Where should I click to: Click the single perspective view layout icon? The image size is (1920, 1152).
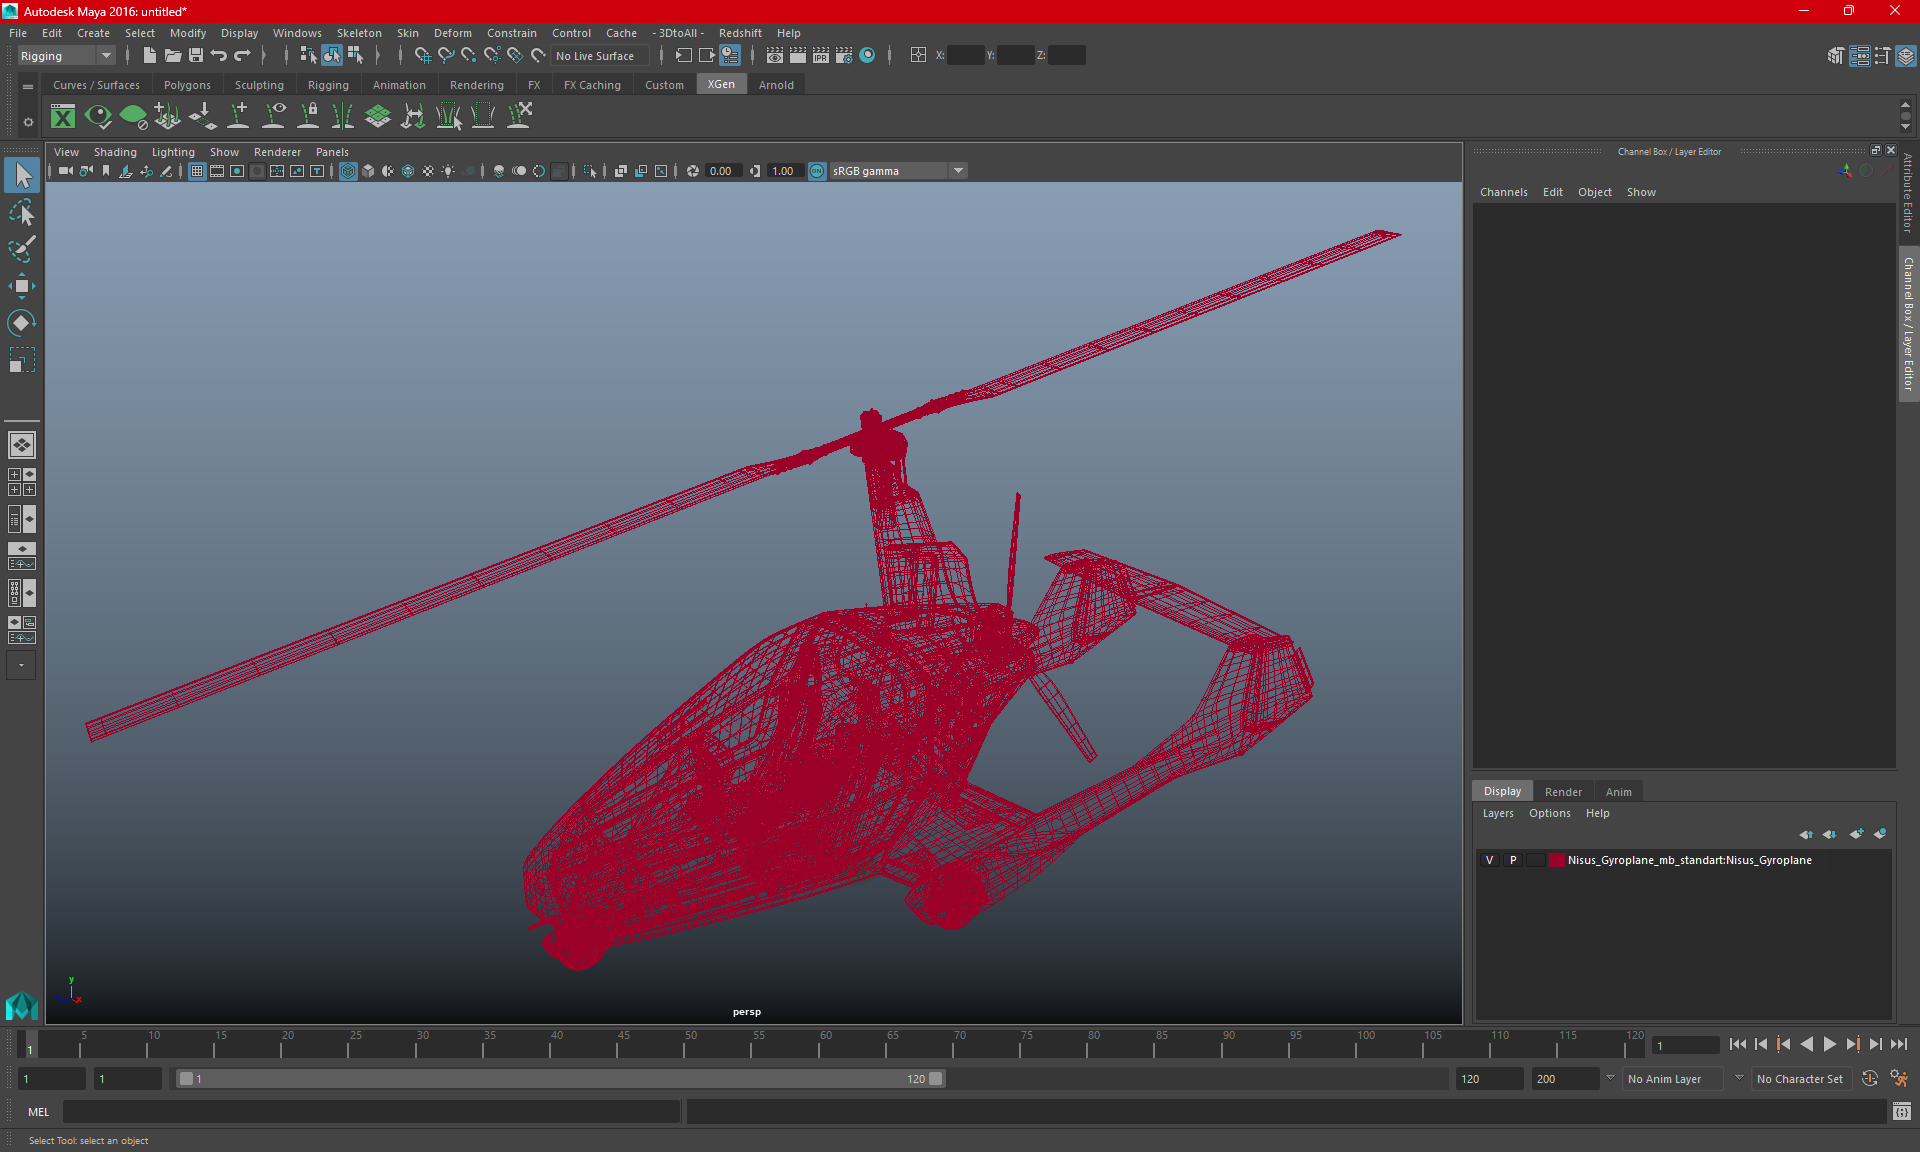point(22,445)
